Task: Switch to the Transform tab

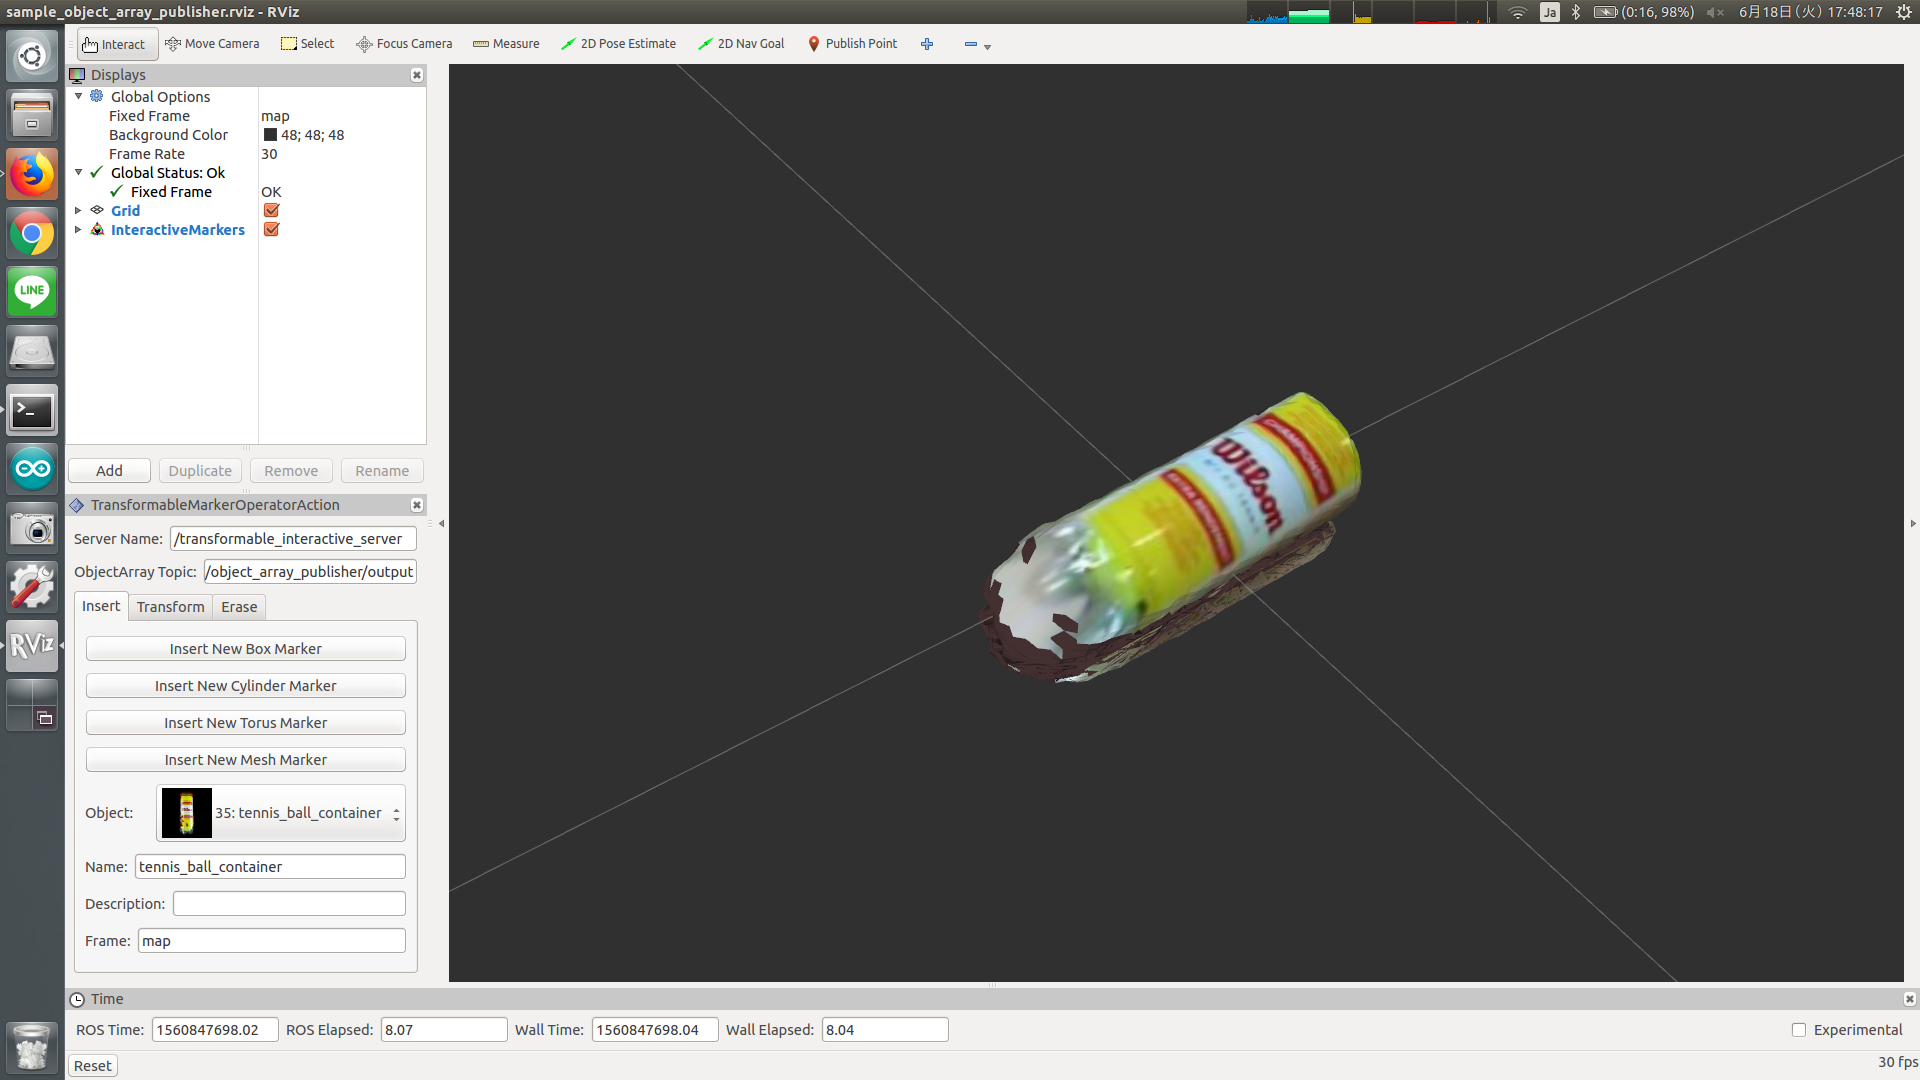Action: point(170,607)
